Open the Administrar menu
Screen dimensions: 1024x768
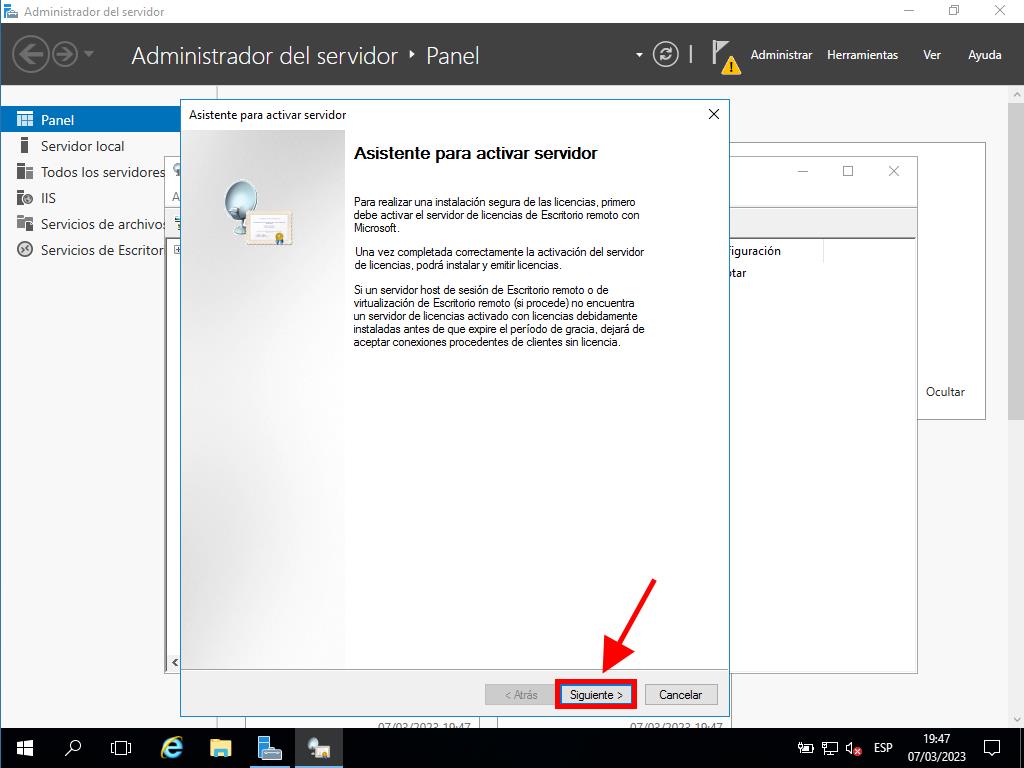click(781, 55)
